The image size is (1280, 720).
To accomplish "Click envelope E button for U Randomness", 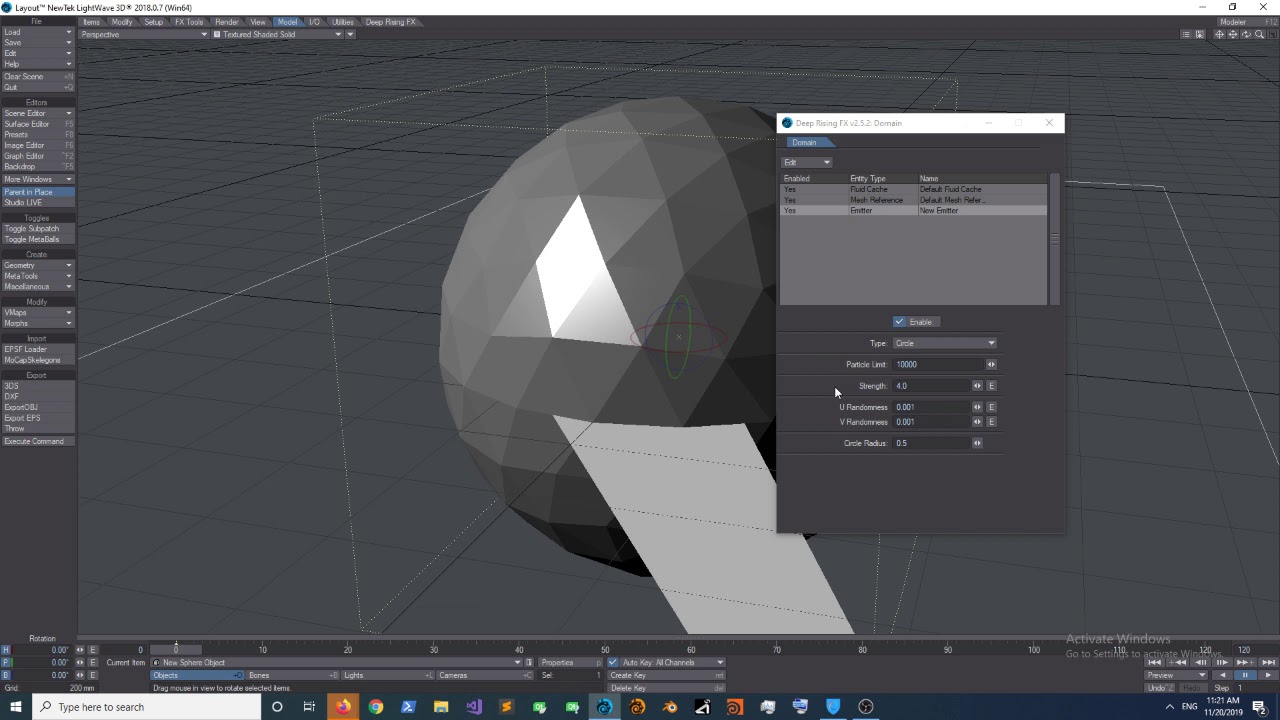I will 991,407.
